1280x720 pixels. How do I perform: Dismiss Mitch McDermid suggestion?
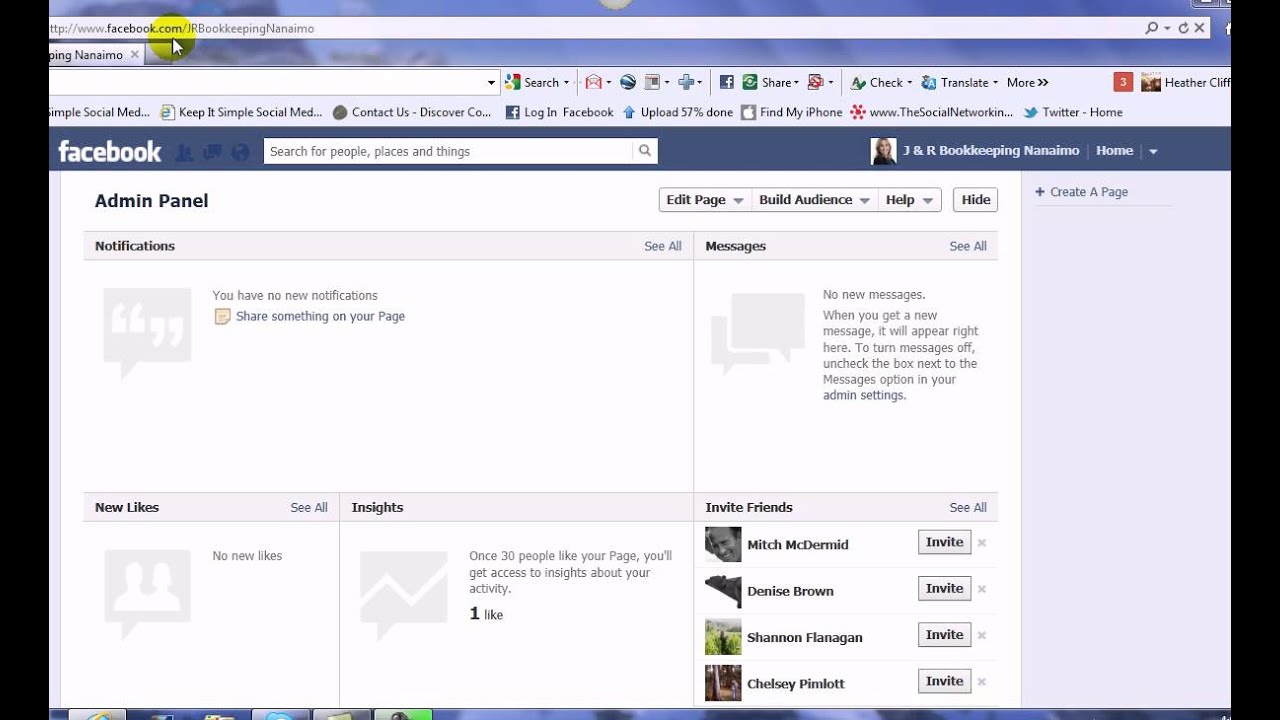click(x=982, y=543)
